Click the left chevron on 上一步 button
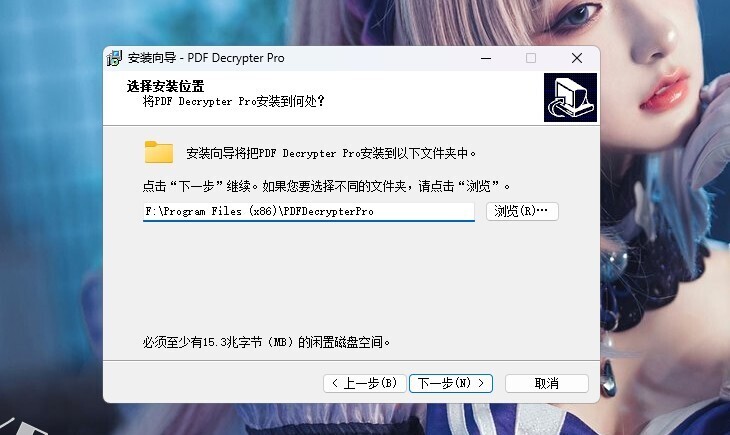730x435 pixels. pos(335,383)
